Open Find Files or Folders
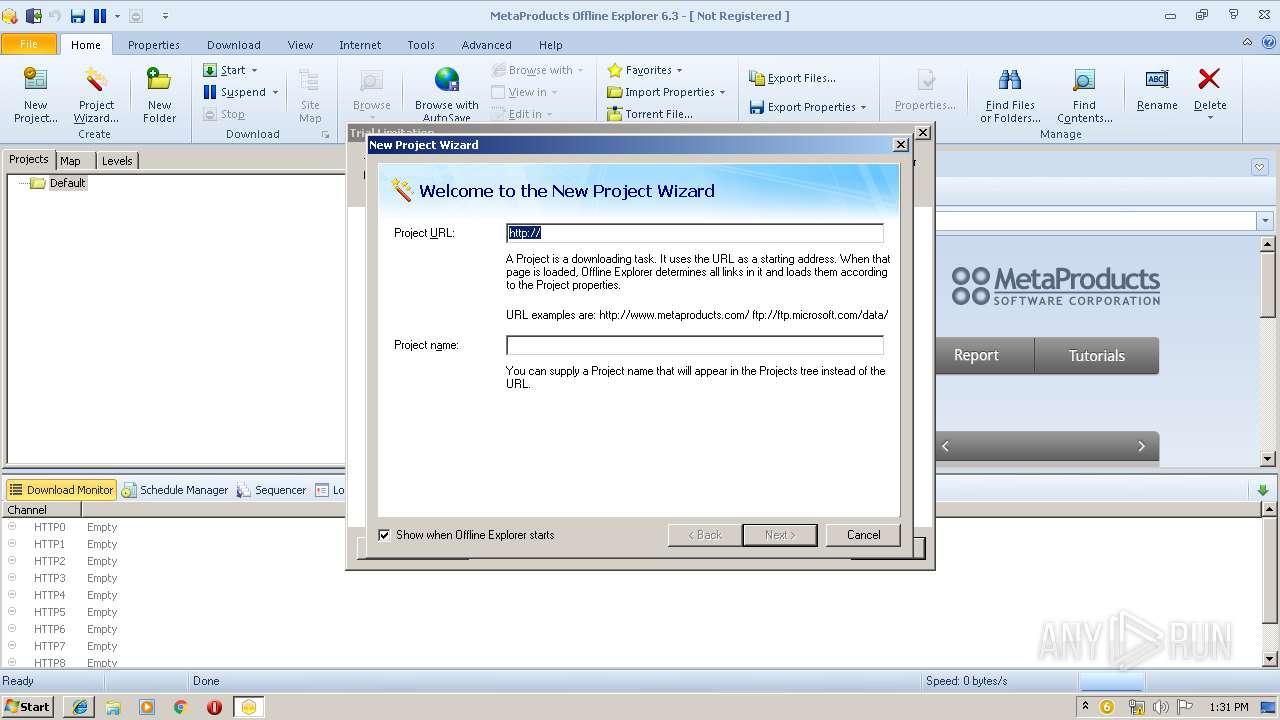This screenshot has width=1280, height=720. point(1010,95)
